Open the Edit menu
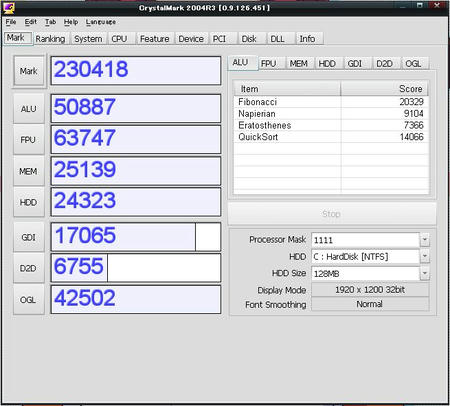The height and width of the screenshot is (406, 450). point(31,22)
